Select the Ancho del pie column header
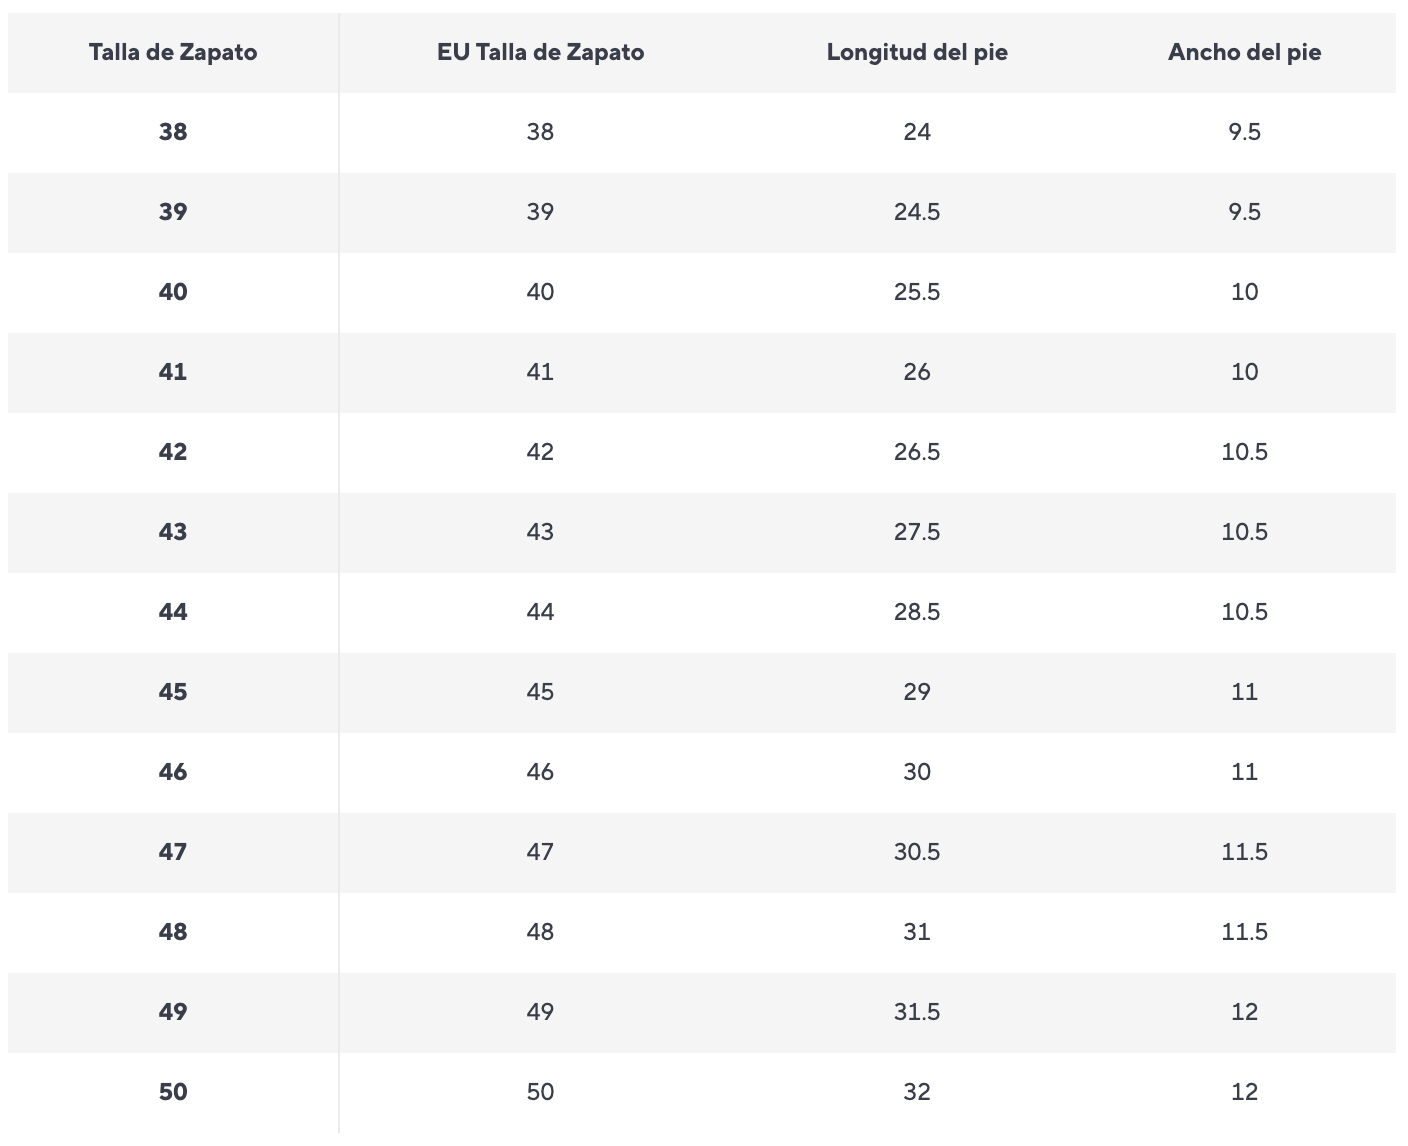1408x1146 pixels. 1244,53
